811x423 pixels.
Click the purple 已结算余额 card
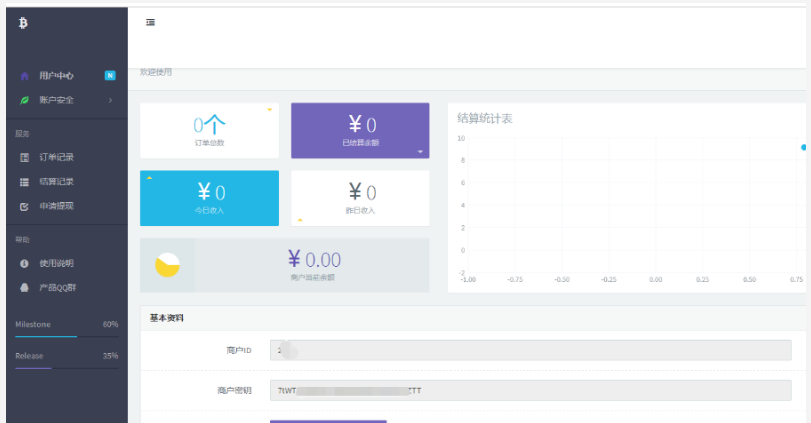tap(360, 130)
